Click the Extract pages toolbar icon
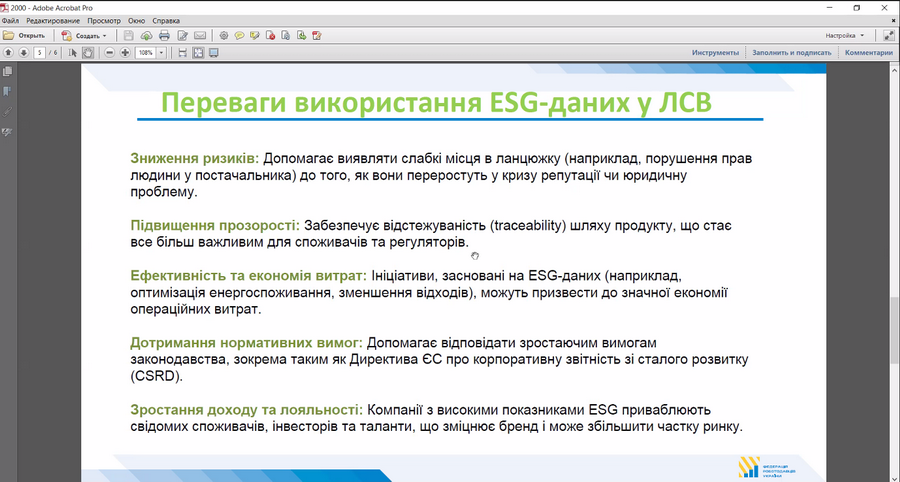Viewport: 900px width, 482px height. tap(301, 36)
